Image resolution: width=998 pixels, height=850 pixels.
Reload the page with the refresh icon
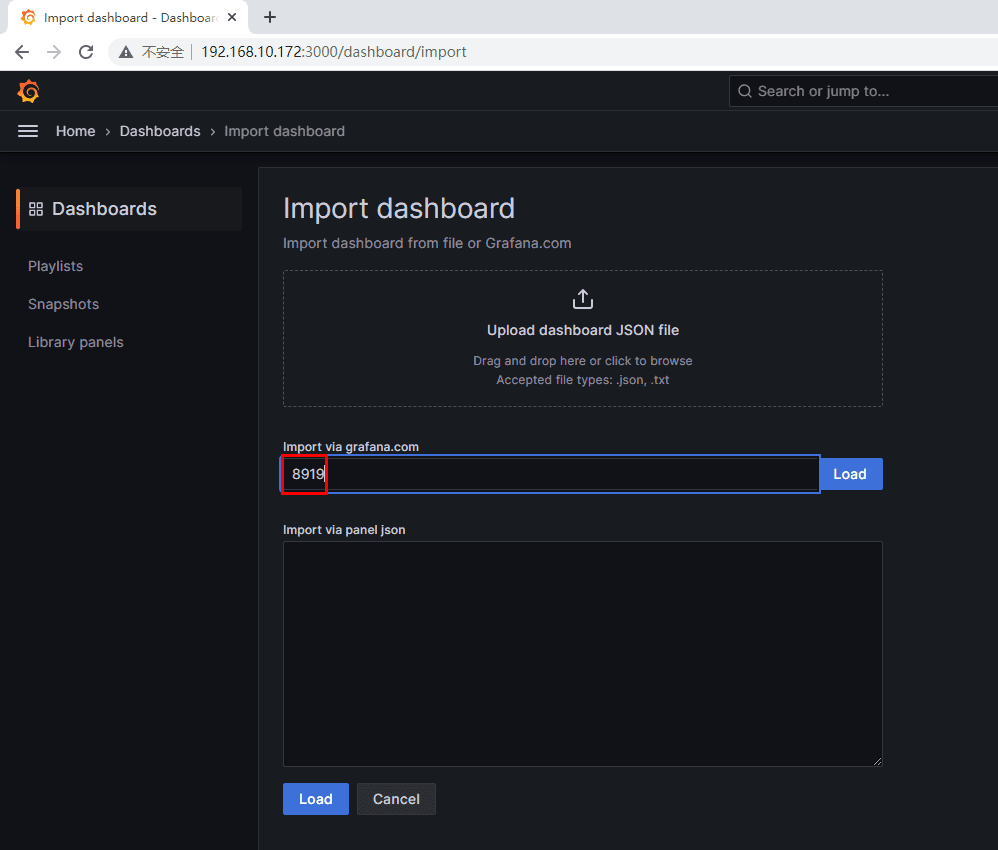pyautogui.click(x=86, y=52)
